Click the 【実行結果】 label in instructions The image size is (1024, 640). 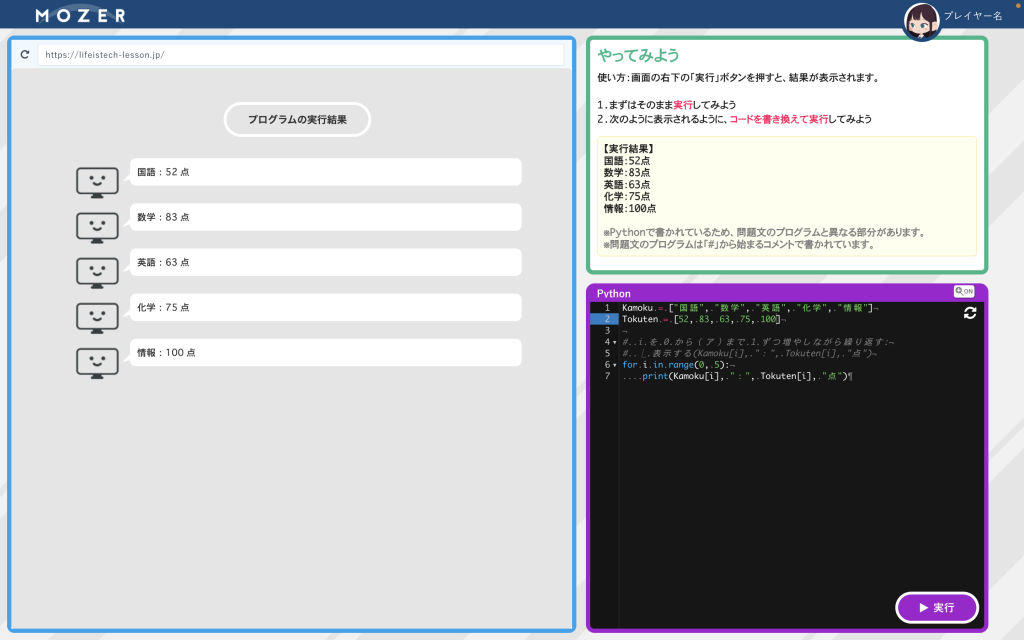[628, 148]
